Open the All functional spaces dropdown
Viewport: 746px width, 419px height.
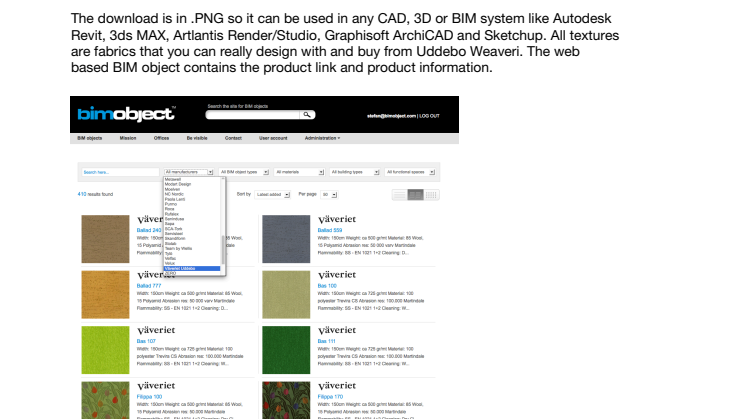[x=410, y=172]
